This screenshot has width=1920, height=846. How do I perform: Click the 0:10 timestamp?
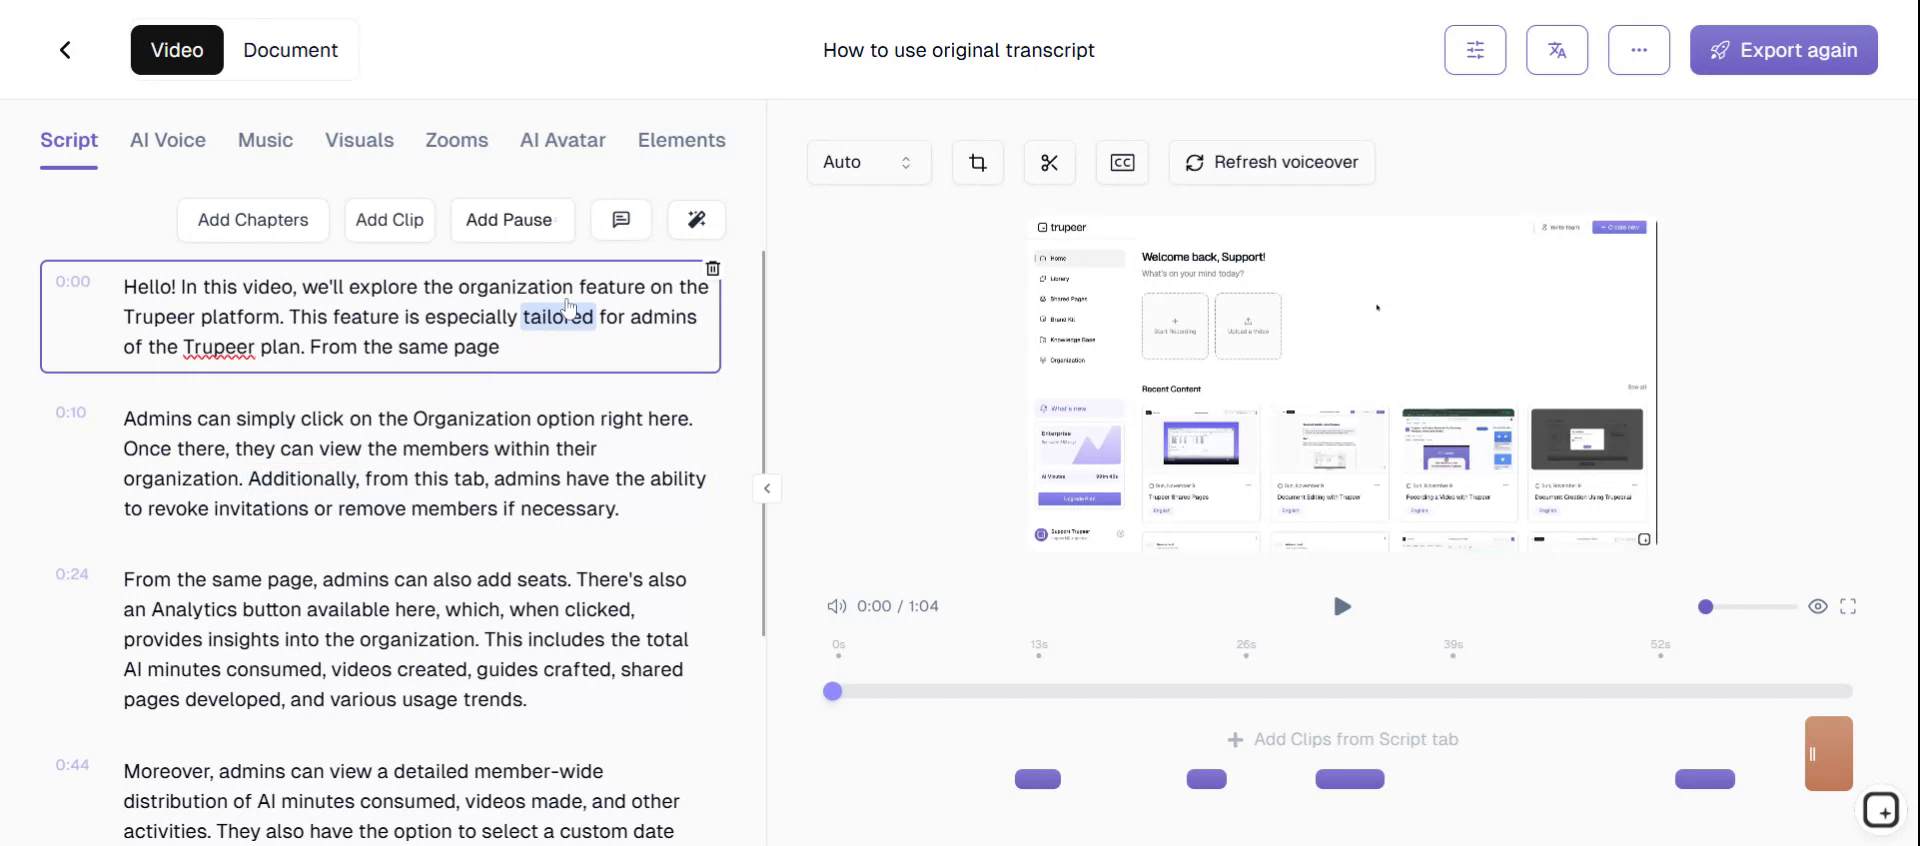pyautogui.click(x=71, y=412)
